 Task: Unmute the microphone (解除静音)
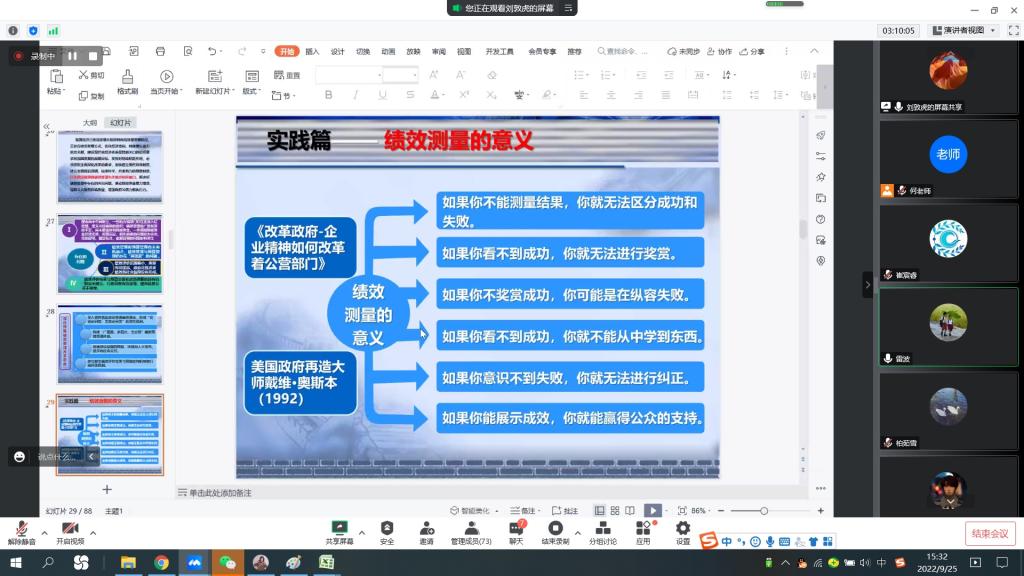(21, 528)
